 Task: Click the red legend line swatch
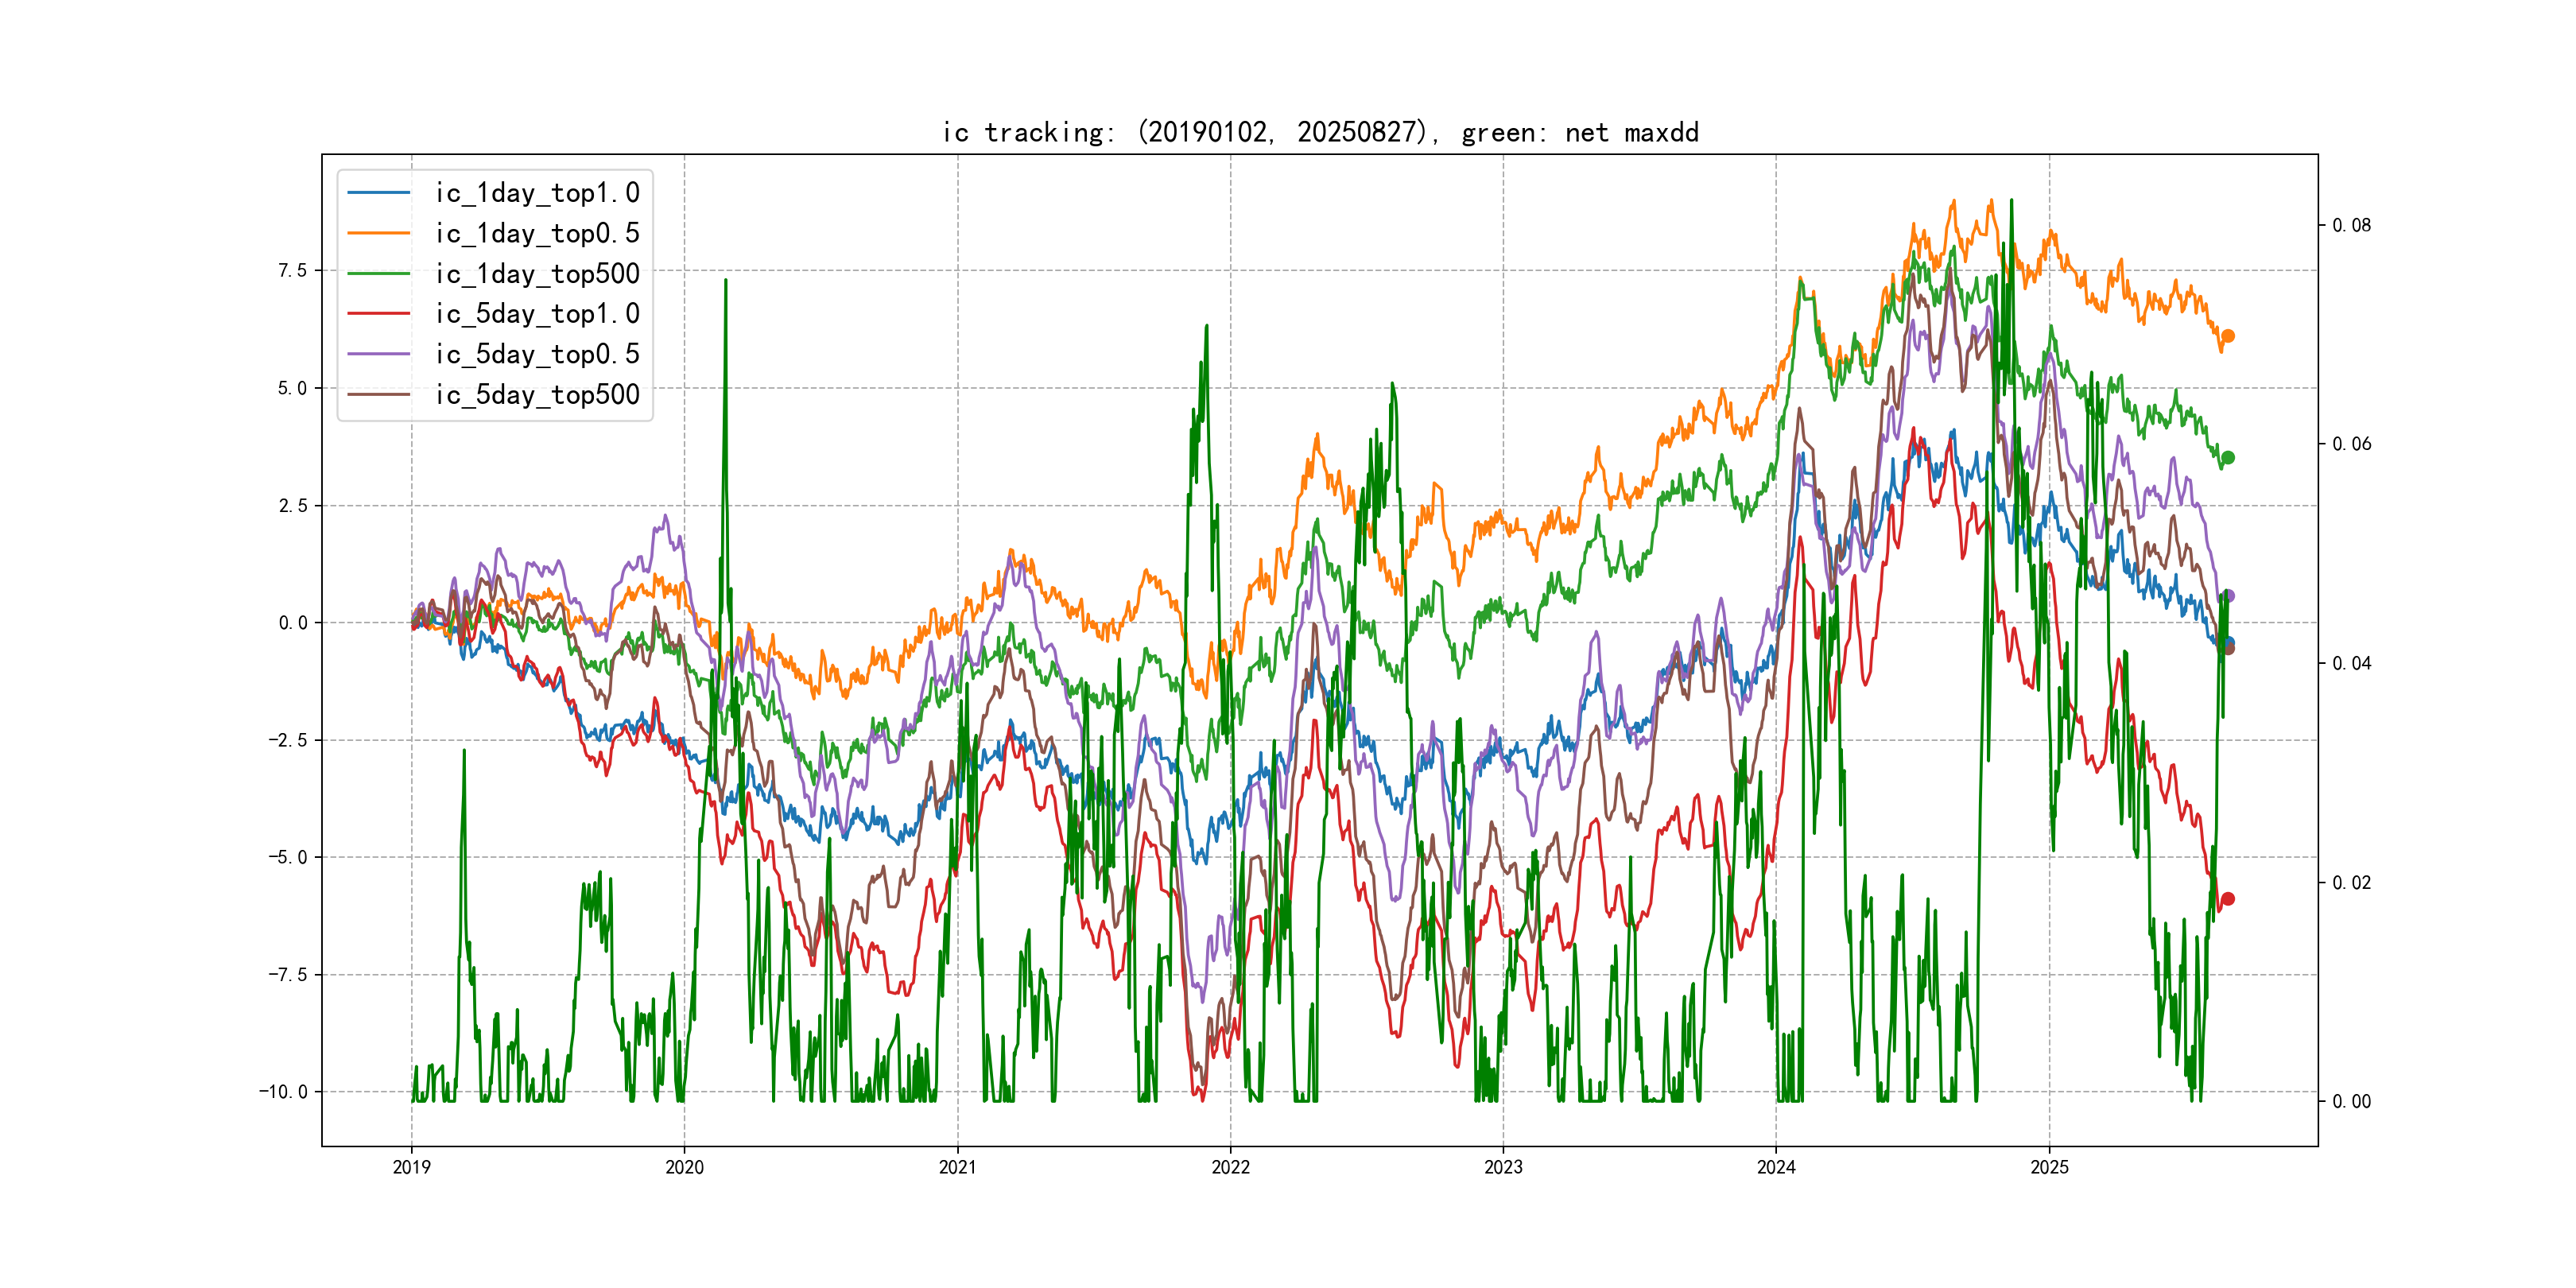coord(379,314)
